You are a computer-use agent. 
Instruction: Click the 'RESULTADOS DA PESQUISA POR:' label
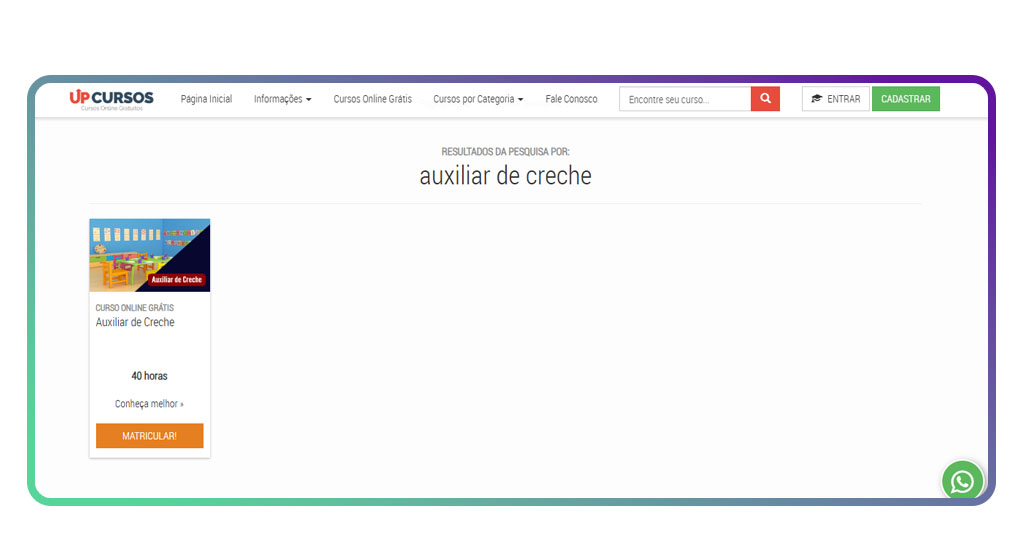pos(505,152)
